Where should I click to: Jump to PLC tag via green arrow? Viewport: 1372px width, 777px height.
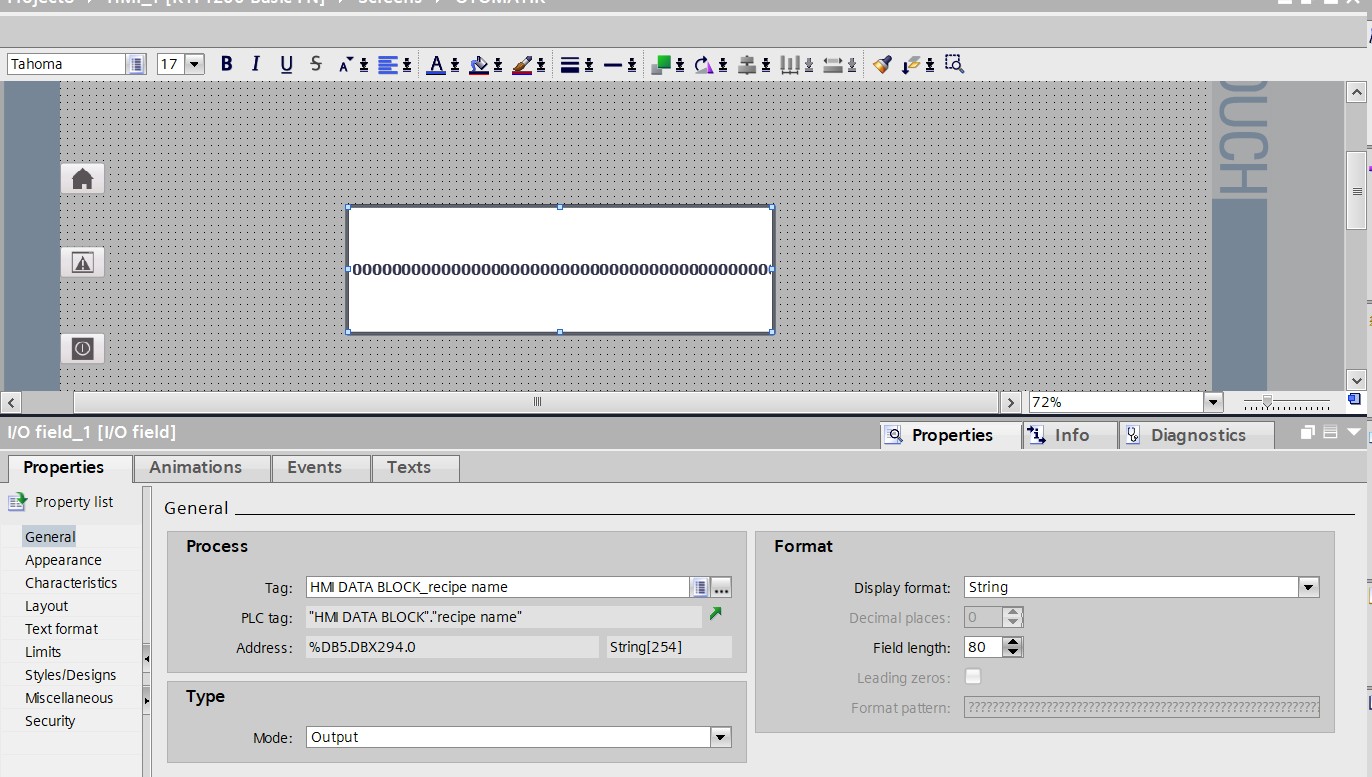(x=716, y=614)
